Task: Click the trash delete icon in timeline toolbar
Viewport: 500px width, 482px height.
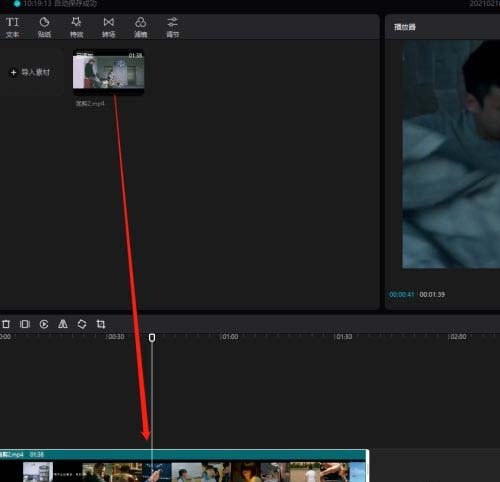Action: click(6, 324)
